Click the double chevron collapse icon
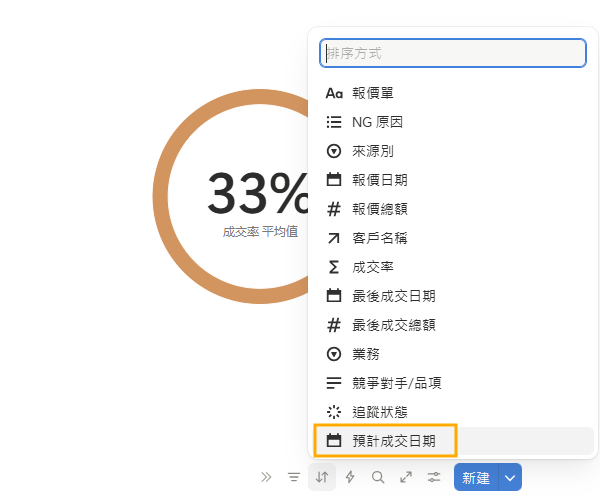This screenshot has height=504, width=600. click(266, 478)
